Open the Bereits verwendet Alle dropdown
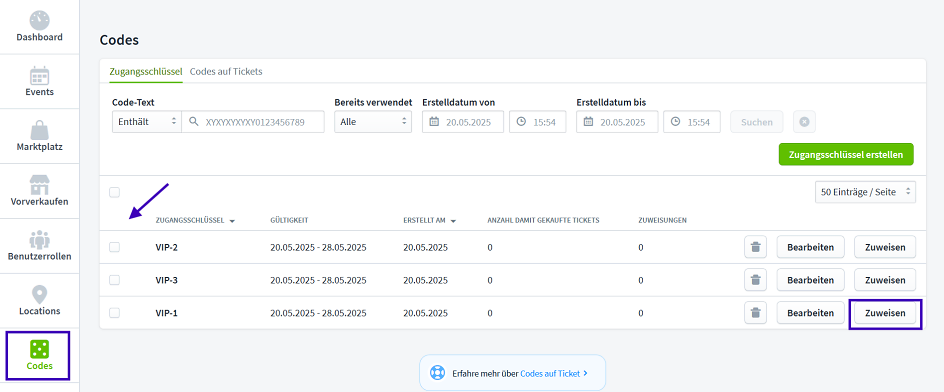This screenshot has height=392, width=944. pos(373,122)
